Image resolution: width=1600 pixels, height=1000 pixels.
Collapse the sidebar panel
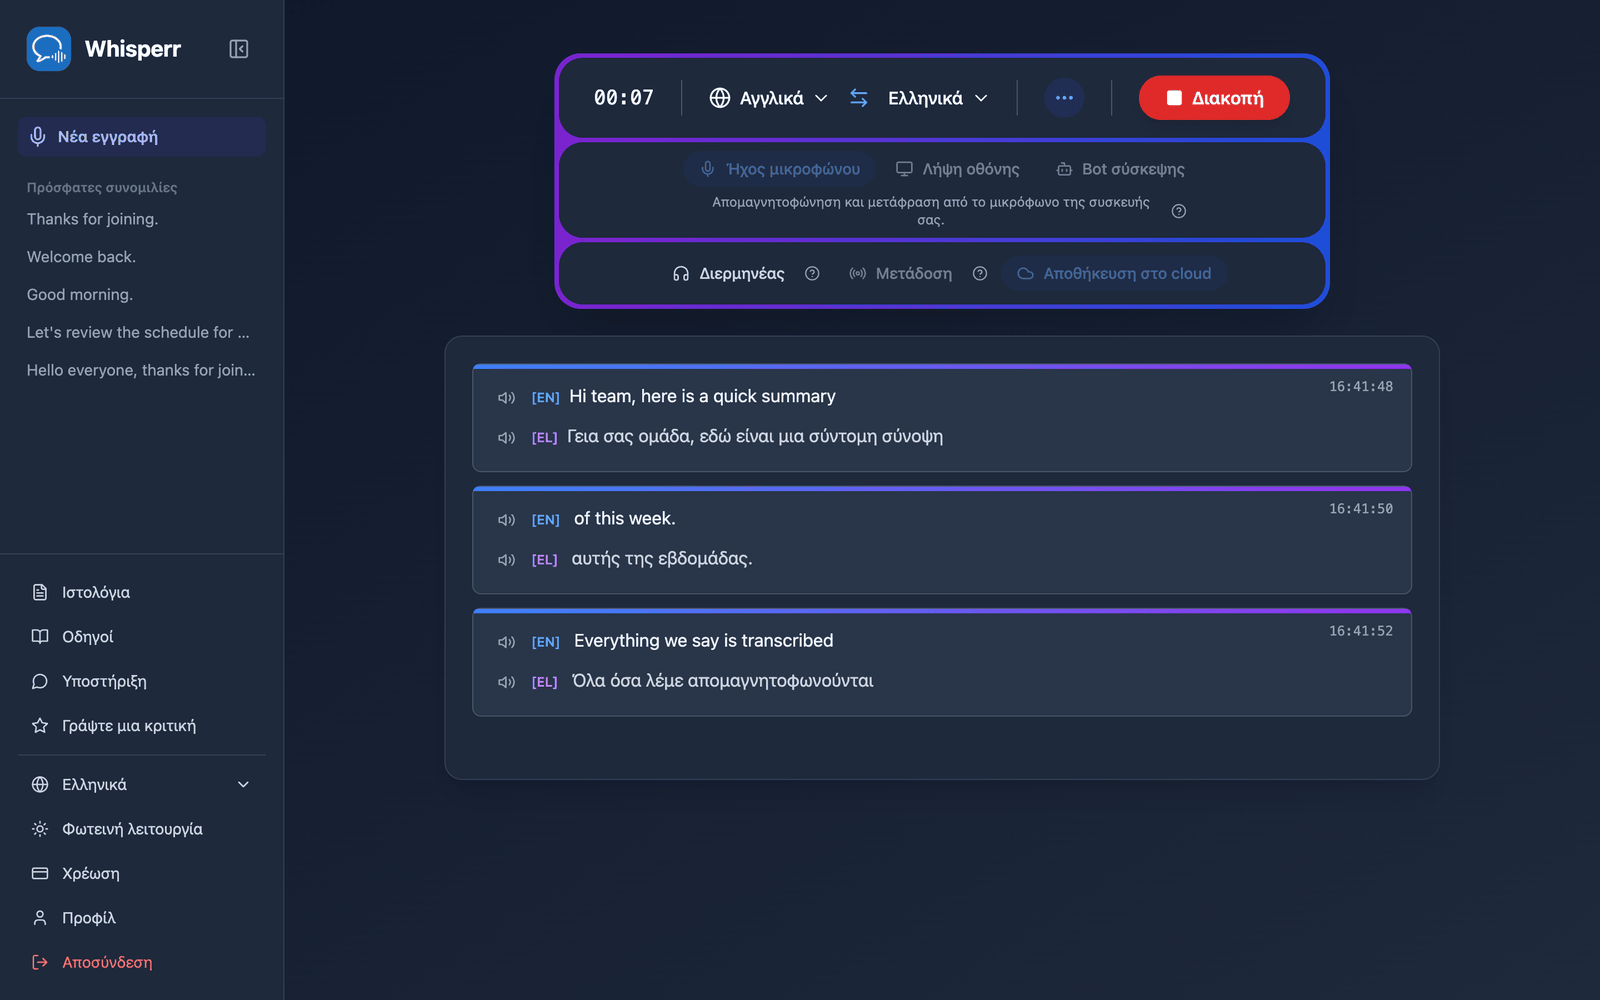pos(238,49)
